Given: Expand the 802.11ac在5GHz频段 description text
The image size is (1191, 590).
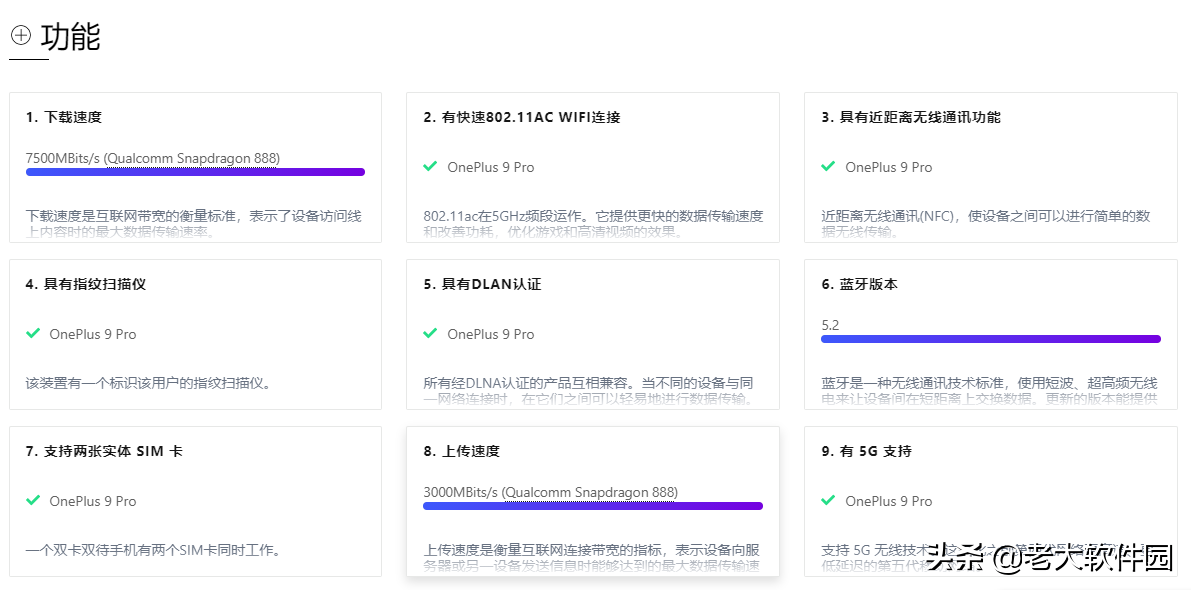Looking at the screenshot, I should click(x=592, y=223).
